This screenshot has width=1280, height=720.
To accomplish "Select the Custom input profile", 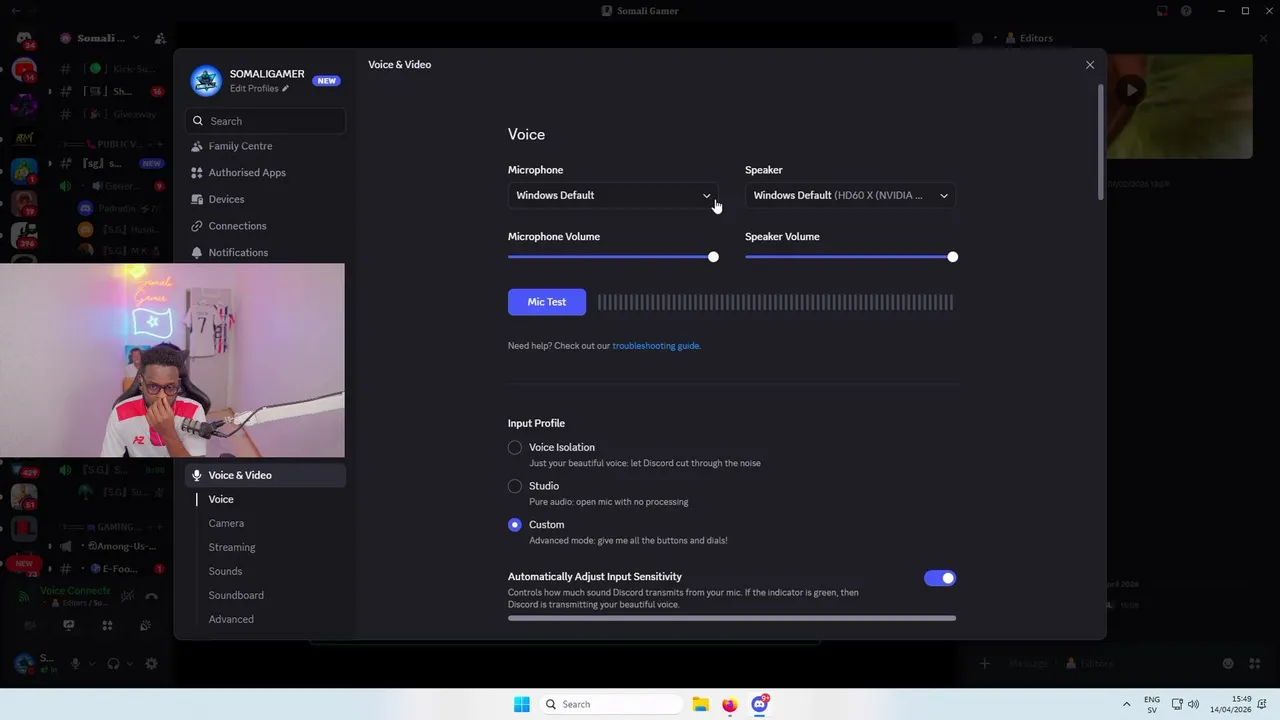I will (x=515, y=525).
